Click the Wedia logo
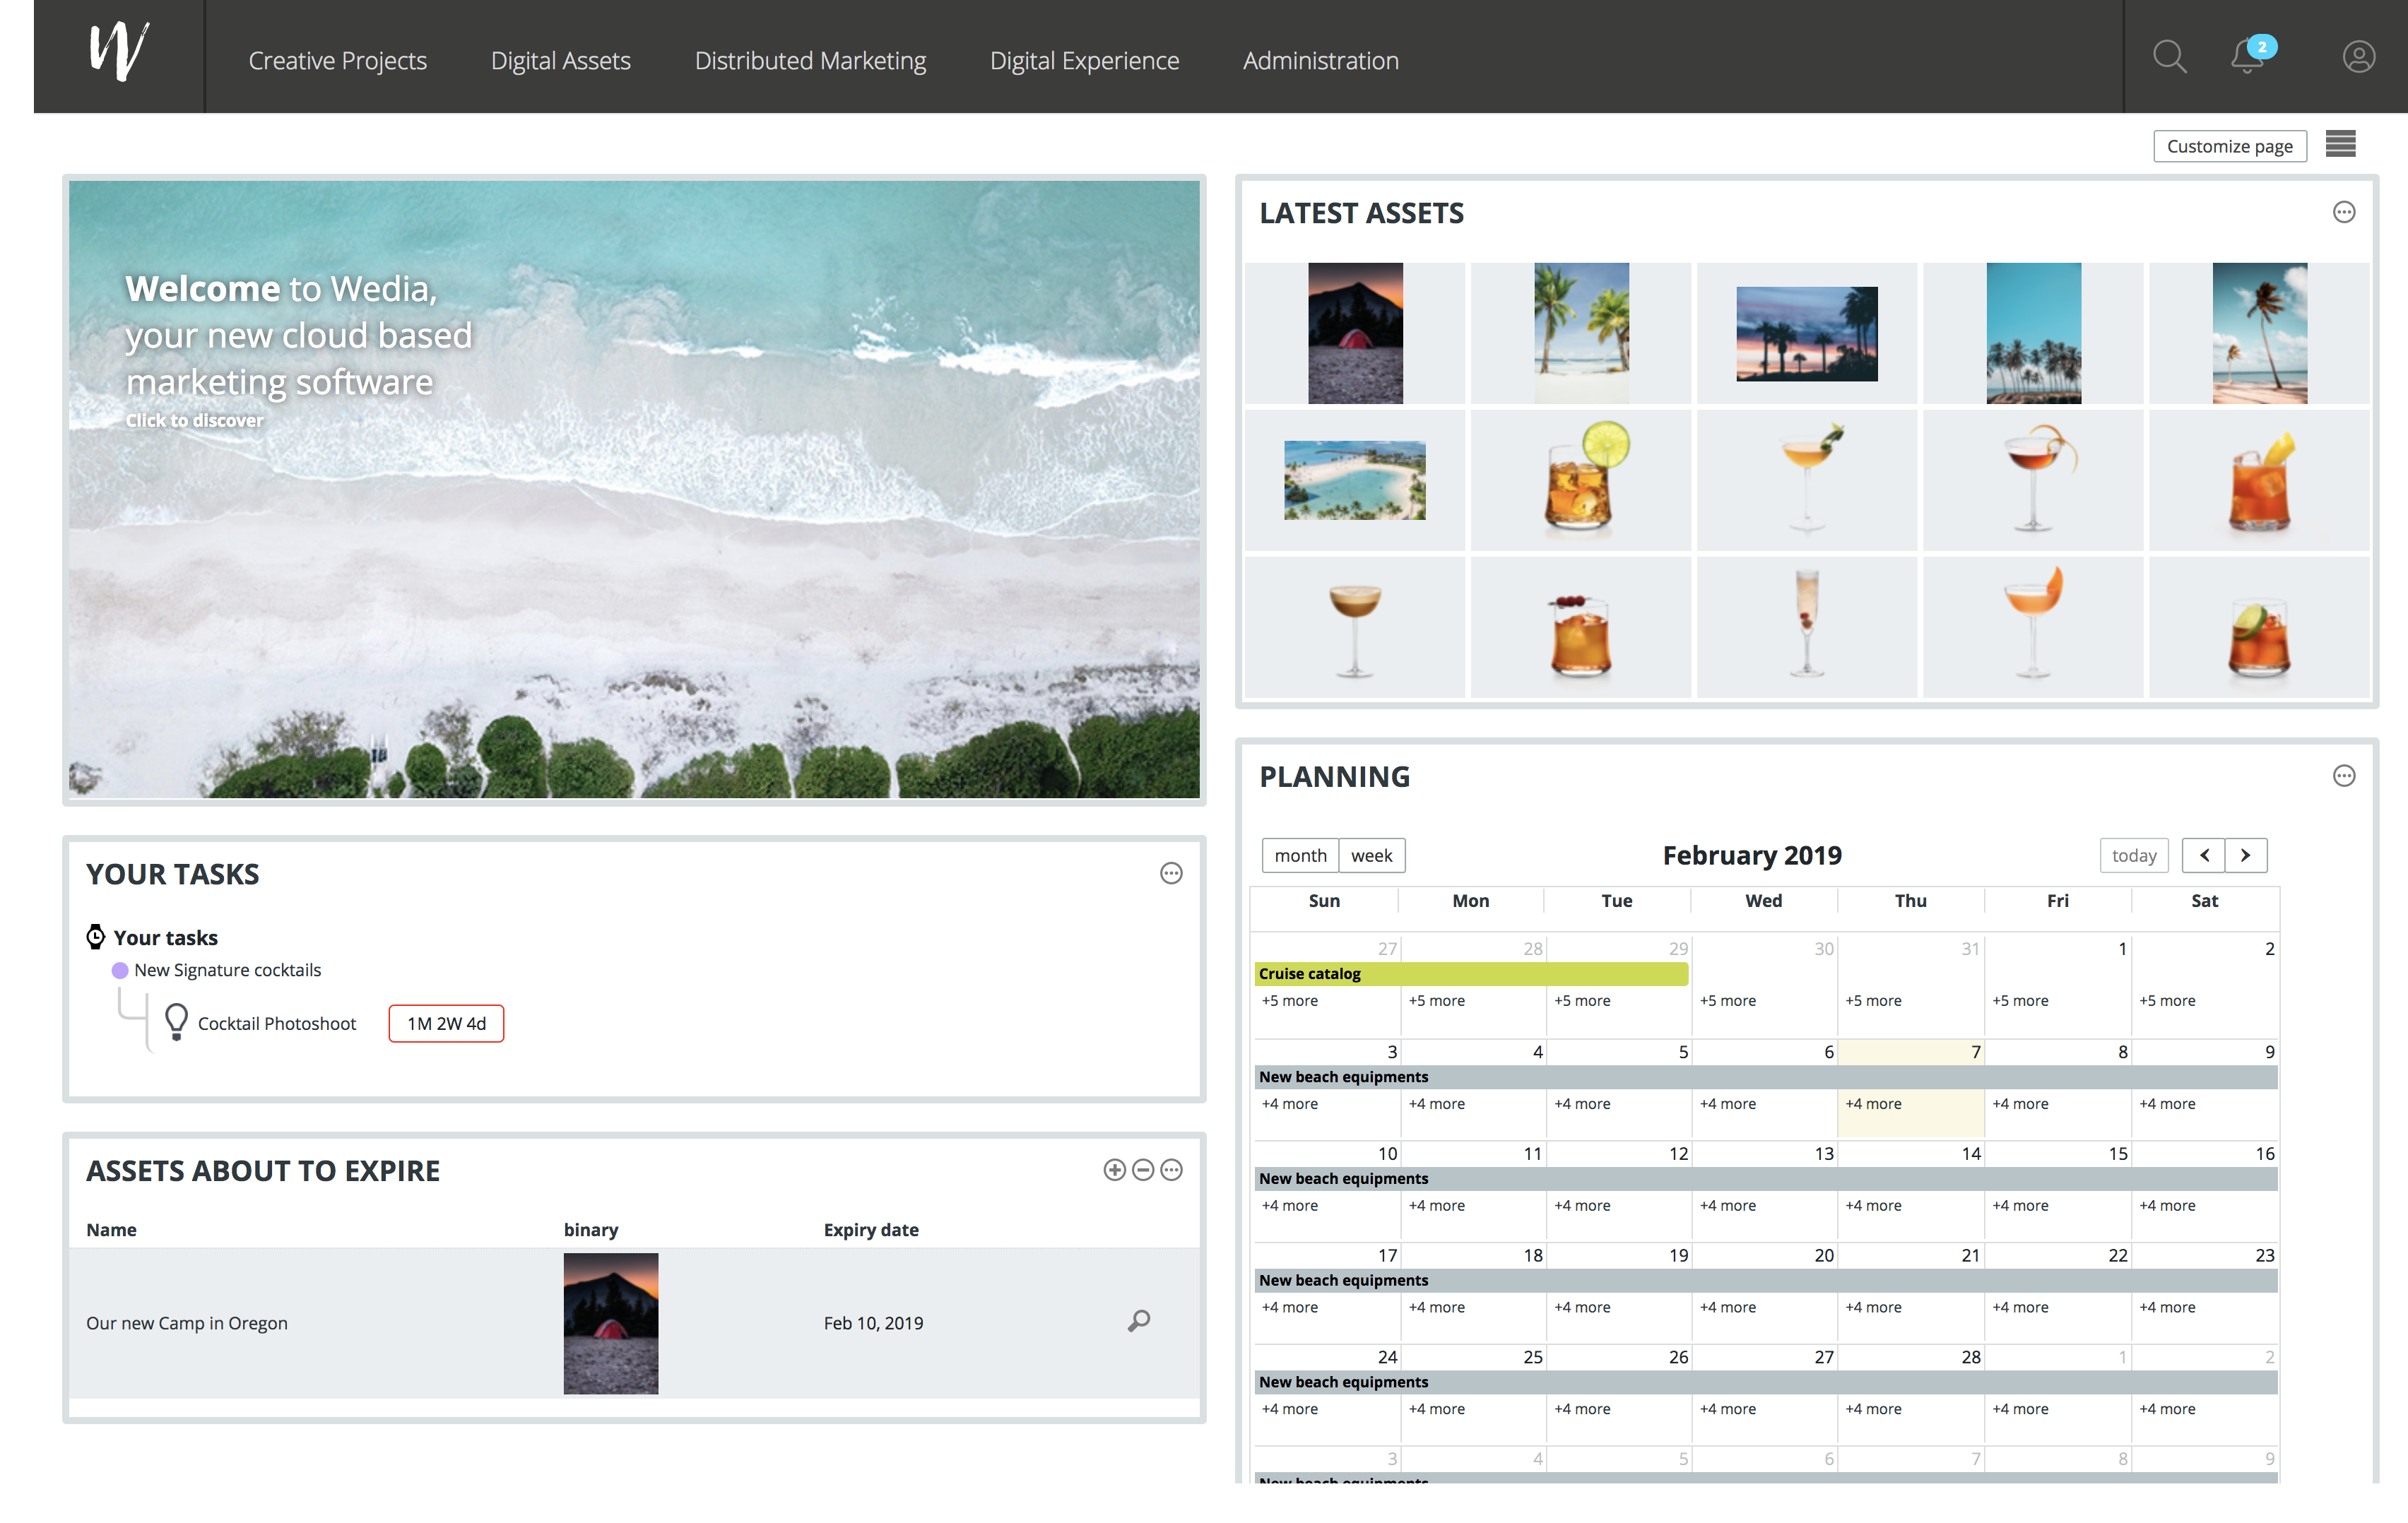The height and width of the screenshot is (1523, 2408). (119, 52)
